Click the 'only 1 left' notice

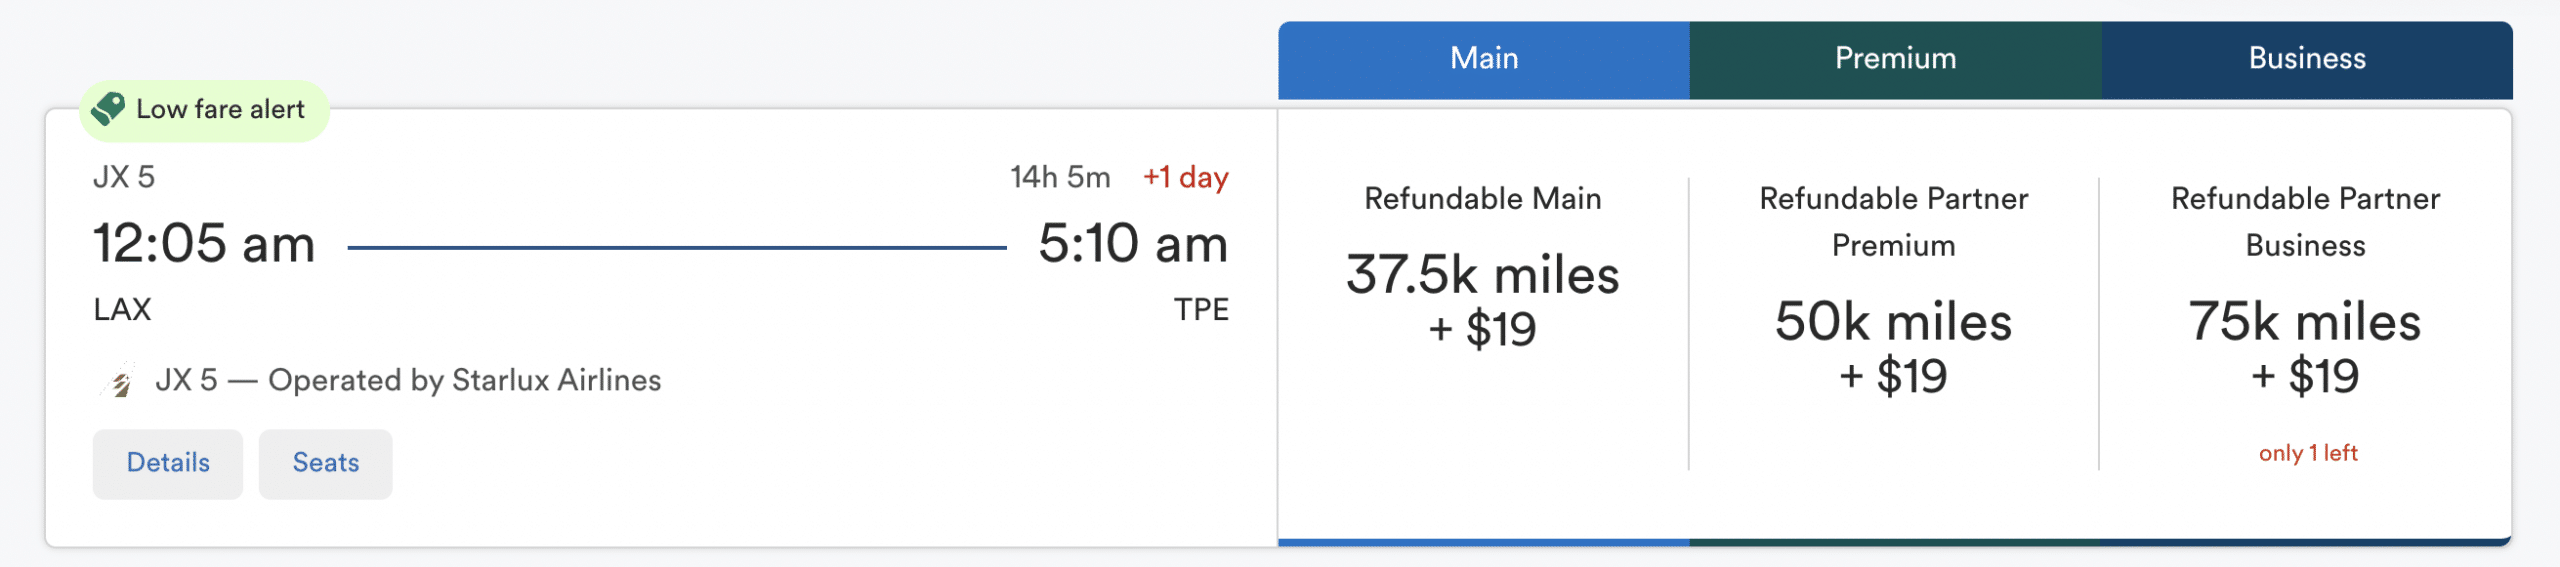[x=2308, y=453]
